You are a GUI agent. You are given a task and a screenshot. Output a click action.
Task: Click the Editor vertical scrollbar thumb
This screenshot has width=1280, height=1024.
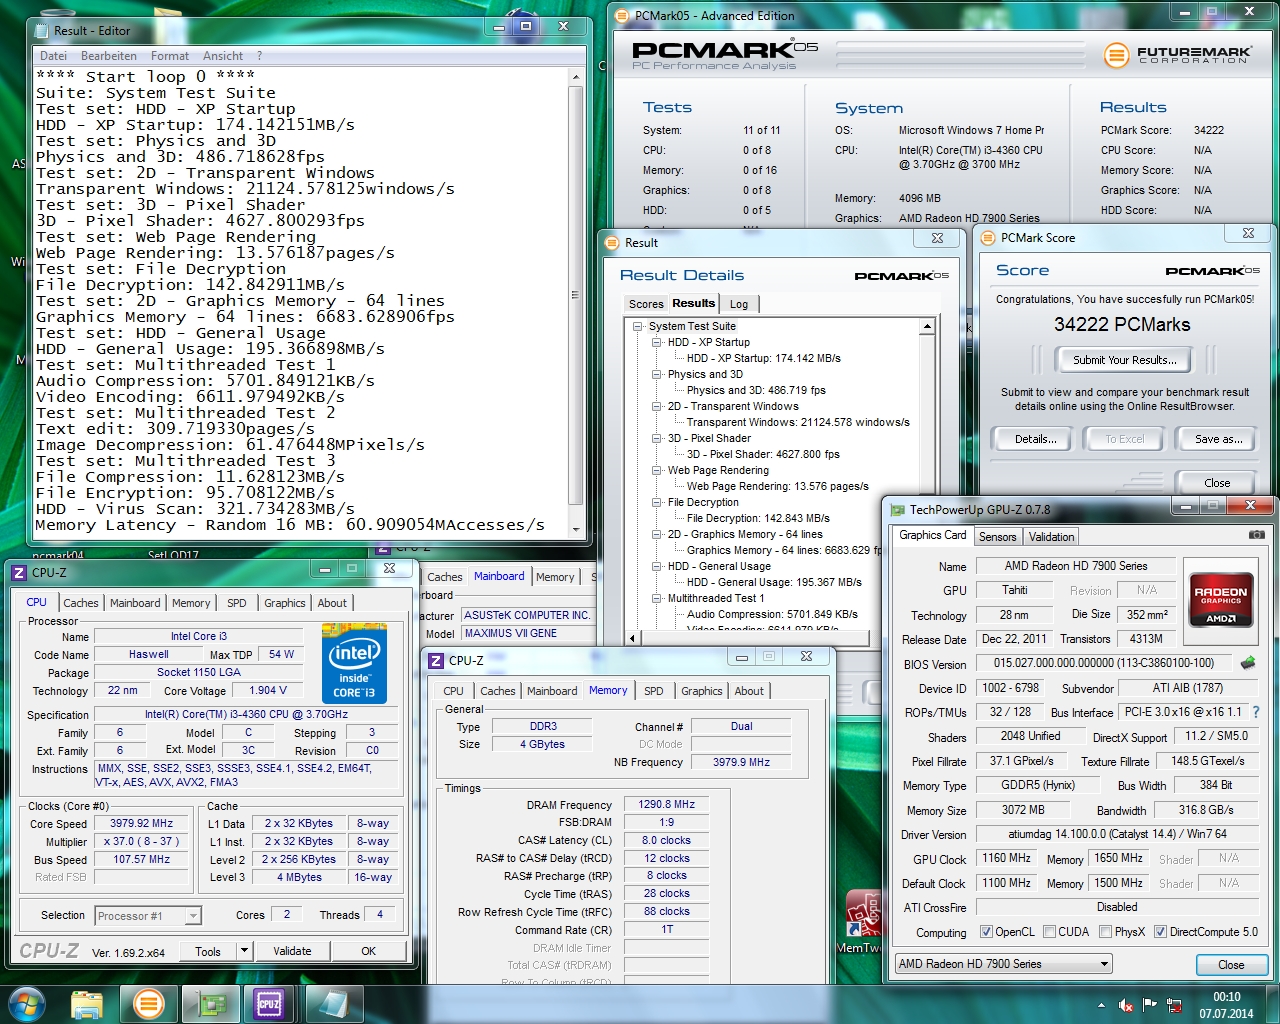click(575, 295)
